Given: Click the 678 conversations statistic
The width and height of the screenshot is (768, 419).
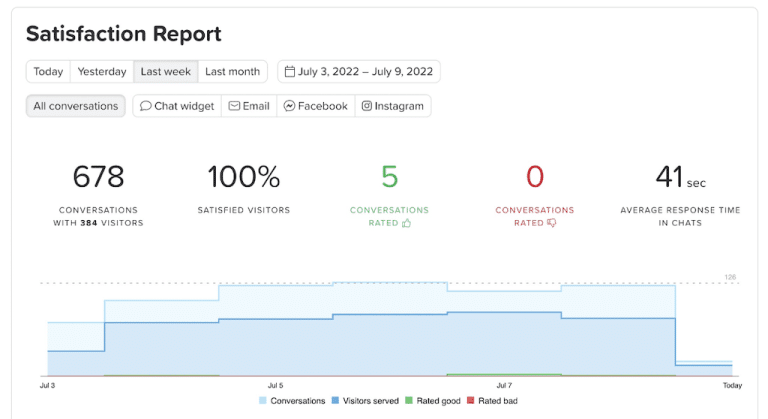Looking at the screenshot, I should click(x=98, y=177).
